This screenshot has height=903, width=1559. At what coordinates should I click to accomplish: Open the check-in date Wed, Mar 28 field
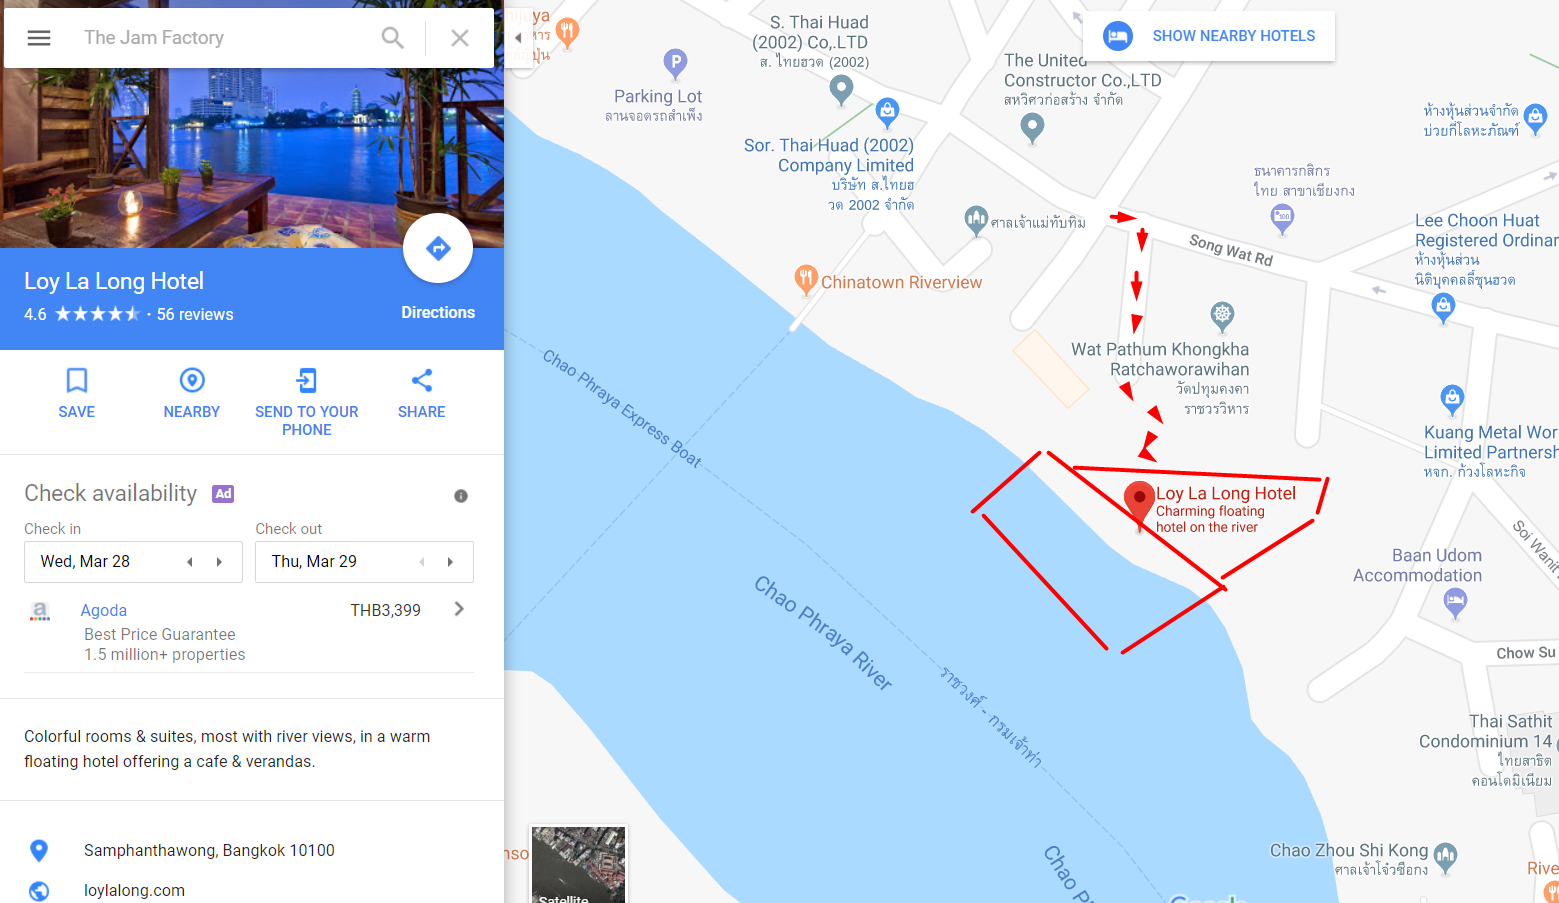point(133,562)
